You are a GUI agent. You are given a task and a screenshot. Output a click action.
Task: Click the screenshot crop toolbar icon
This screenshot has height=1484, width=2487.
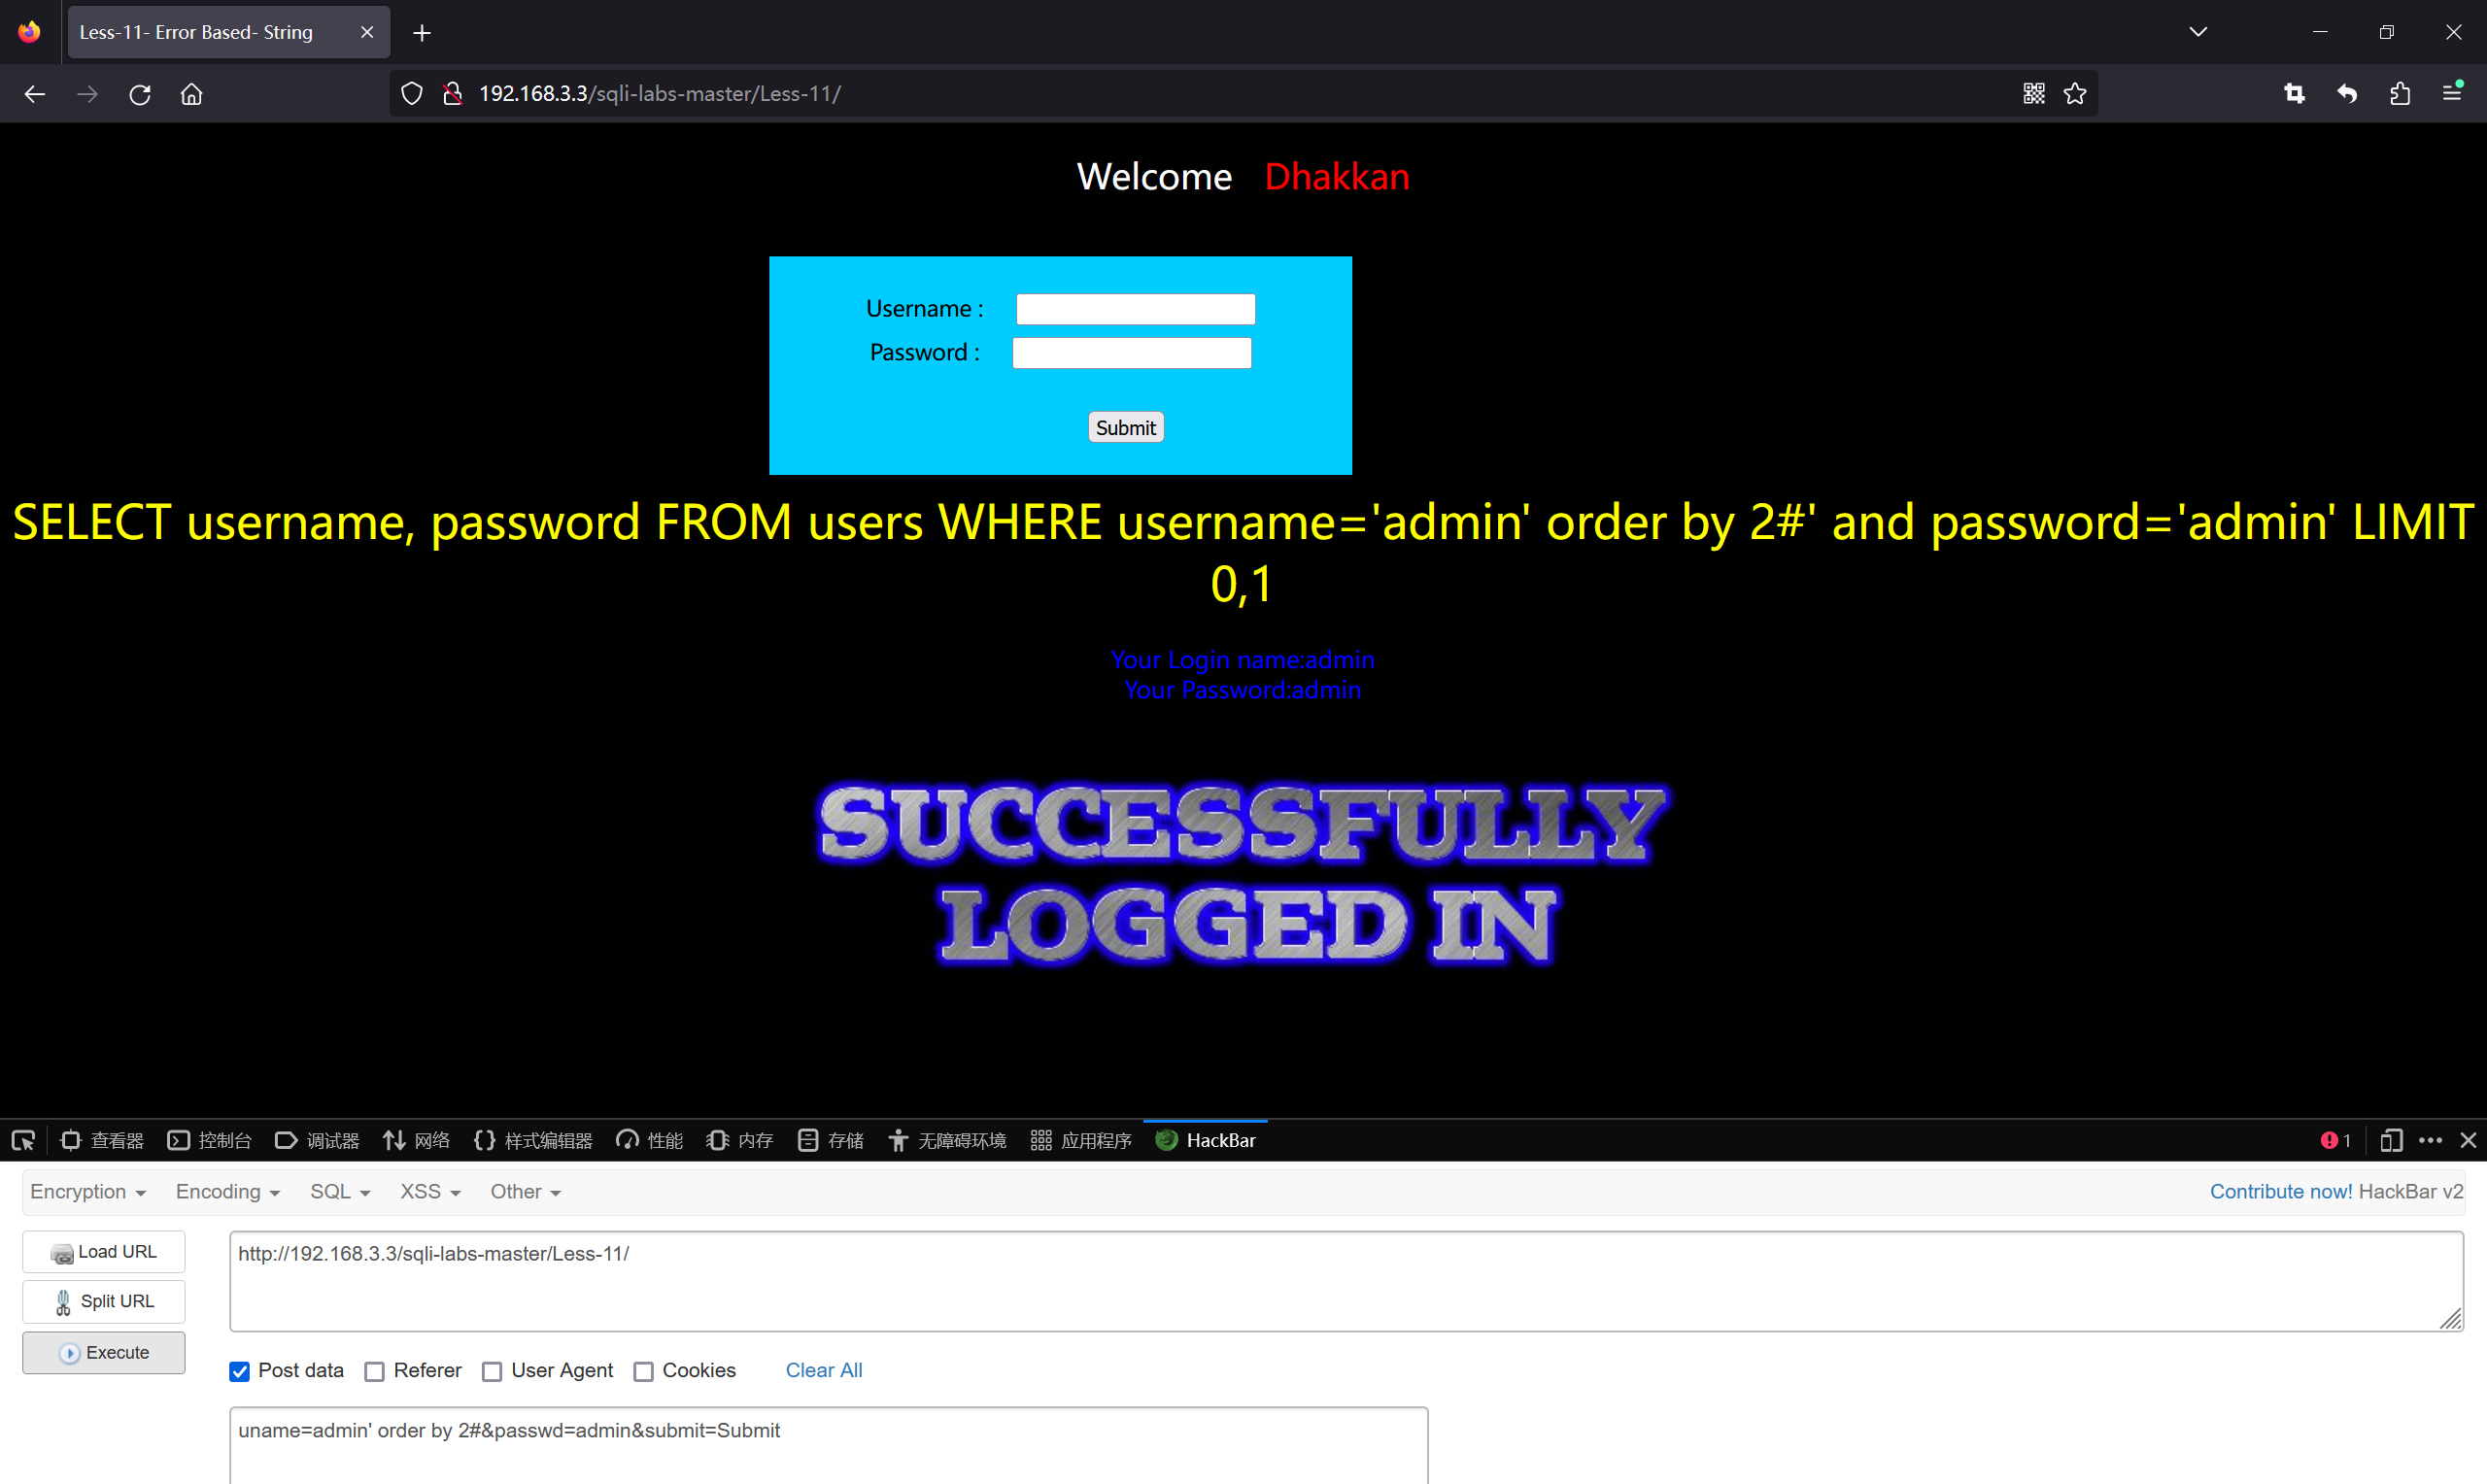[x=2295, y=94]
